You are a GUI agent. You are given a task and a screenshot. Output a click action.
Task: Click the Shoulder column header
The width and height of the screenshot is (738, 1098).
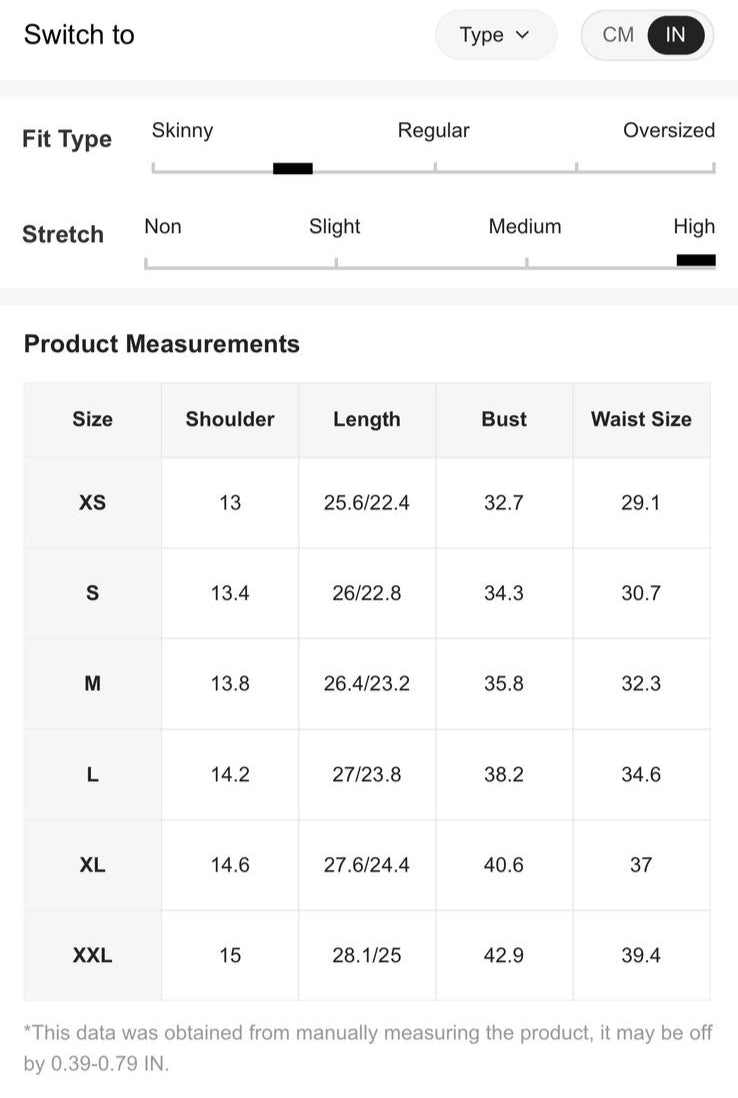click(x=230, y=419)
